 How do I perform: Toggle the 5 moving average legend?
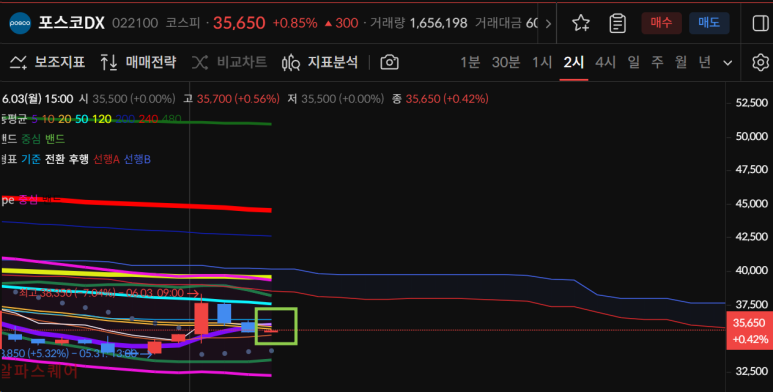(35, 119)
